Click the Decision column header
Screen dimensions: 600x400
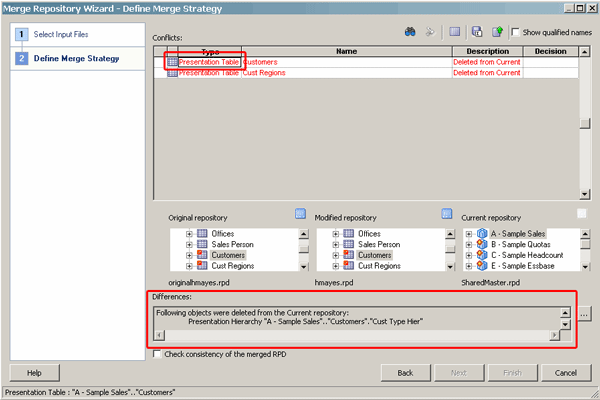coord(551,51)
